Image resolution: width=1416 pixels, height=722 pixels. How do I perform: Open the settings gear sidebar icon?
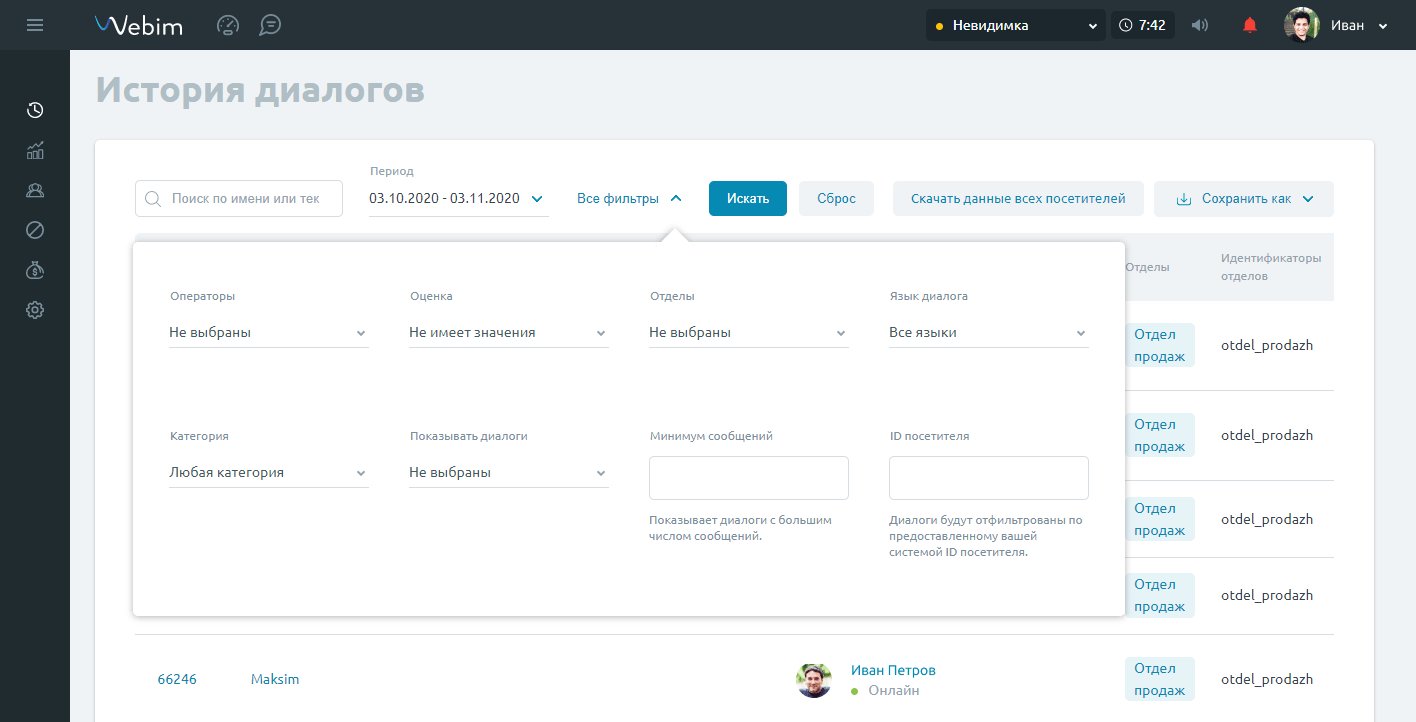tap(35, 310)
